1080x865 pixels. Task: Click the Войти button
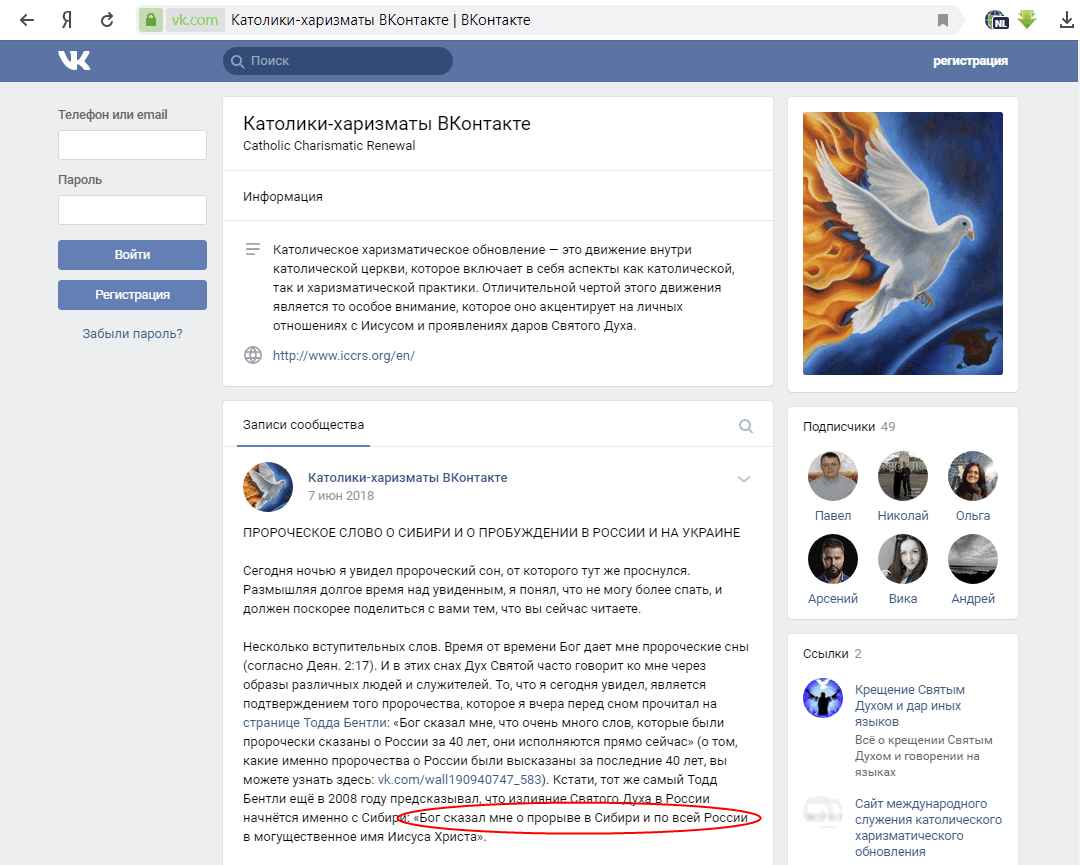(132, 254)
